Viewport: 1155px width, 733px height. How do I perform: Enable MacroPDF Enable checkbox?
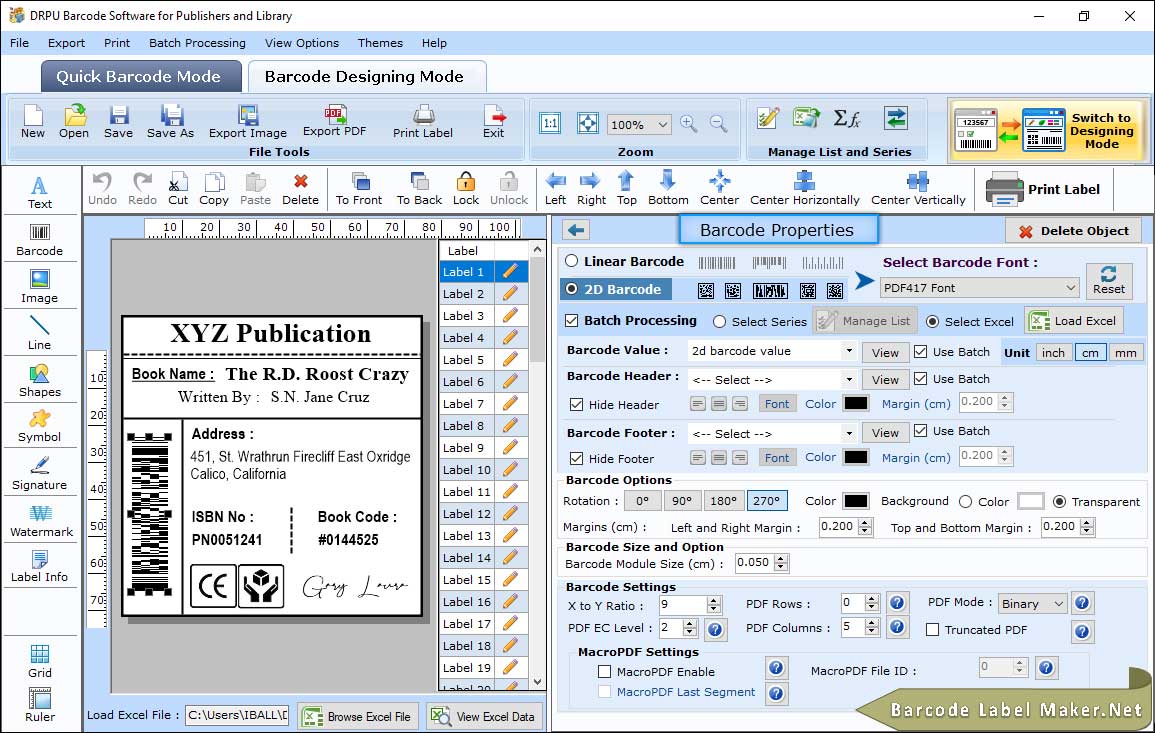[605, 672]
